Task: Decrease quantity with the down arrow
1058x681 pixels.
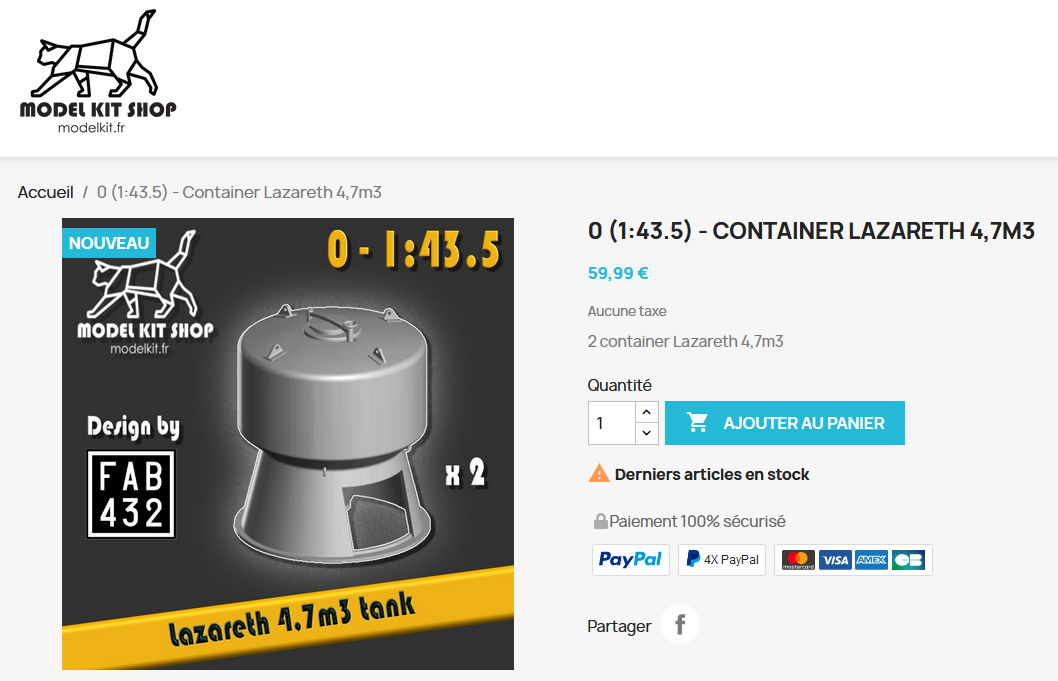Action: 646,433
